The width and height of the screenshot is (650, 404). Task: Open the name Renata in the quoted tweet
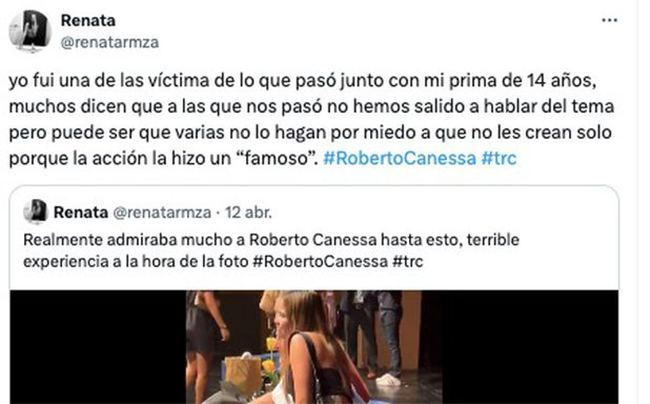80,212
